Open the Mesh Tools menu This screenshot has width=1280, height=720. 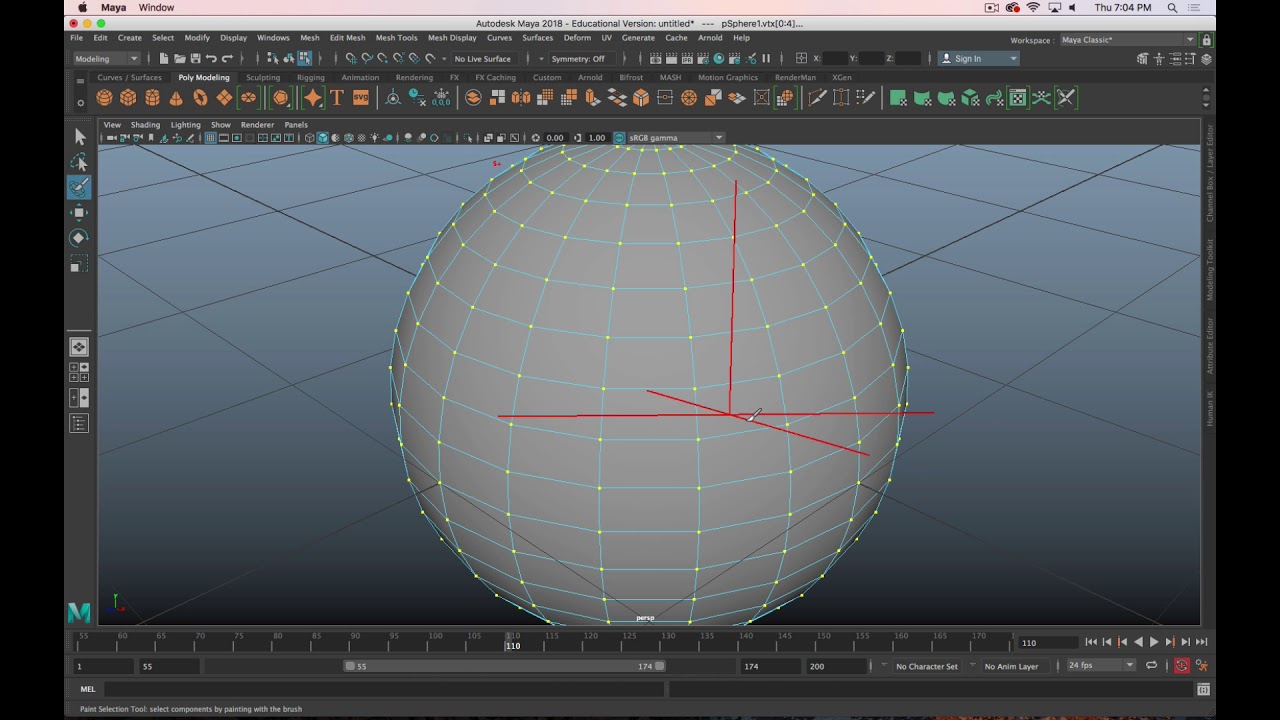tap(396, 38)
